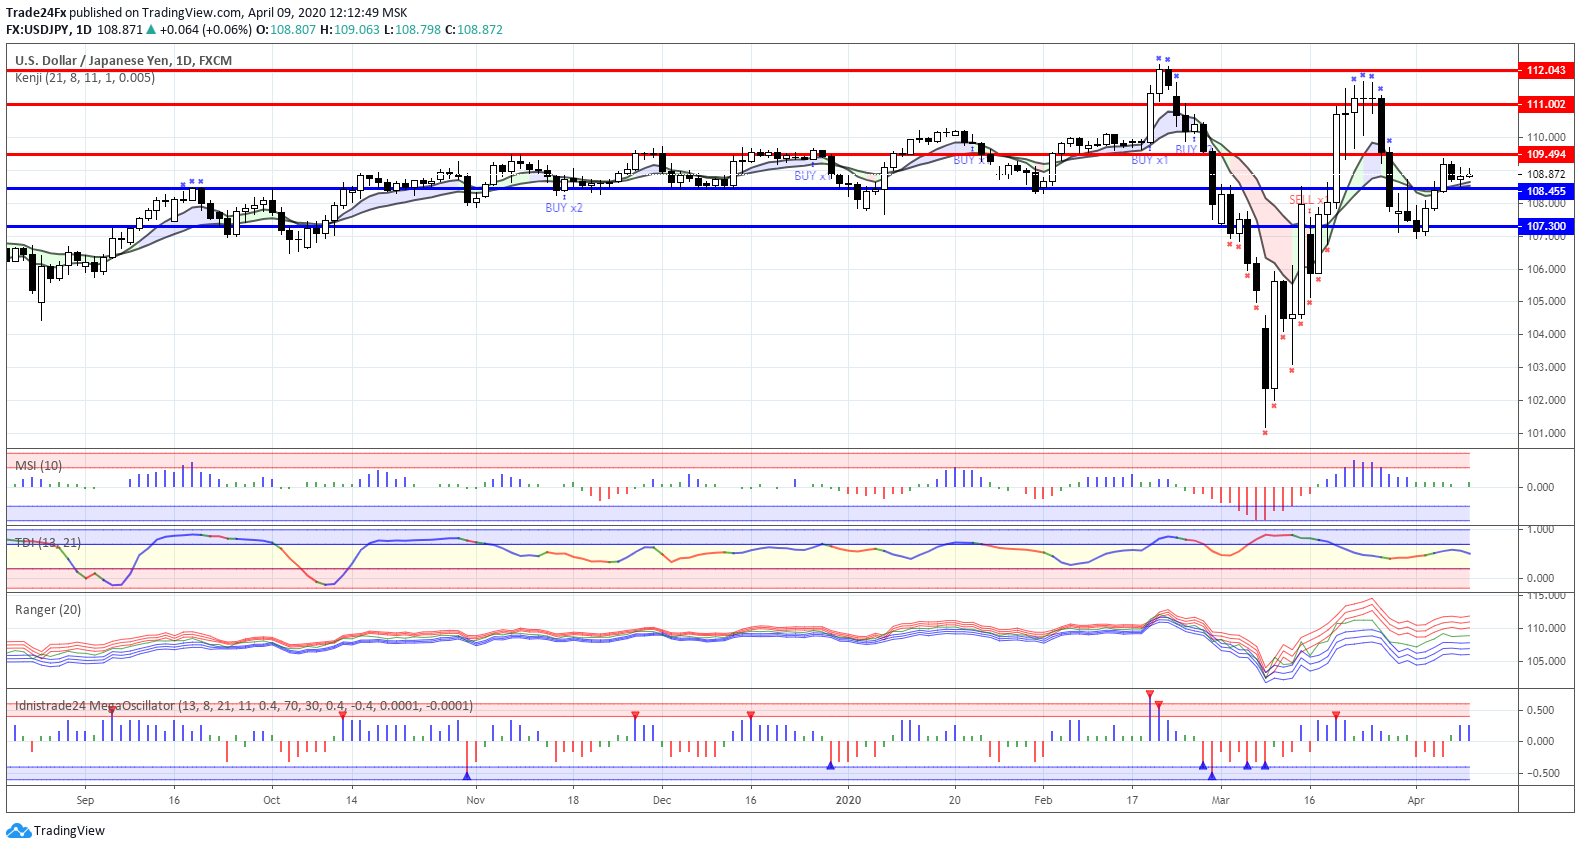The height and width of the screenshot is (849, 1581).
Task: Click the Apr date on time axis
Action: pyautogui.click(x=1415, y=800)
